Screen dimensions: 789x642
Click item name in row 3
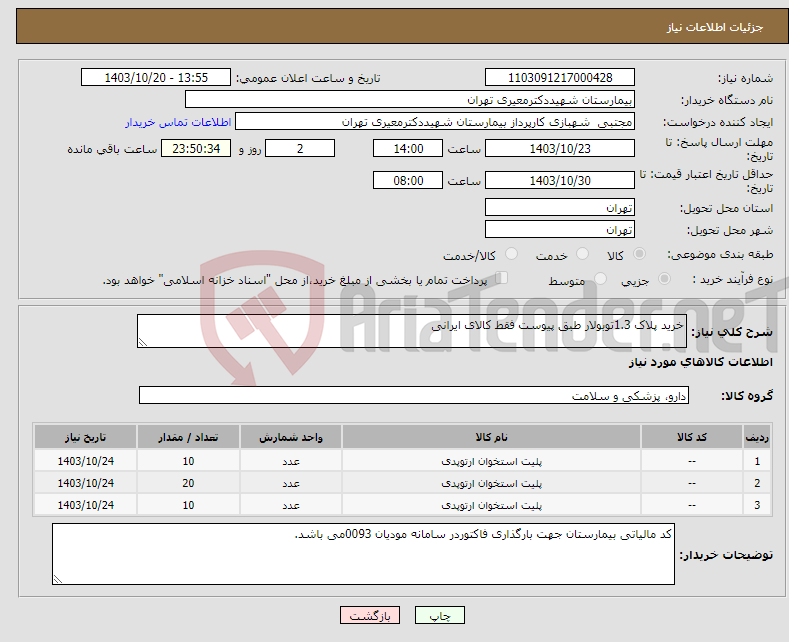492,505
